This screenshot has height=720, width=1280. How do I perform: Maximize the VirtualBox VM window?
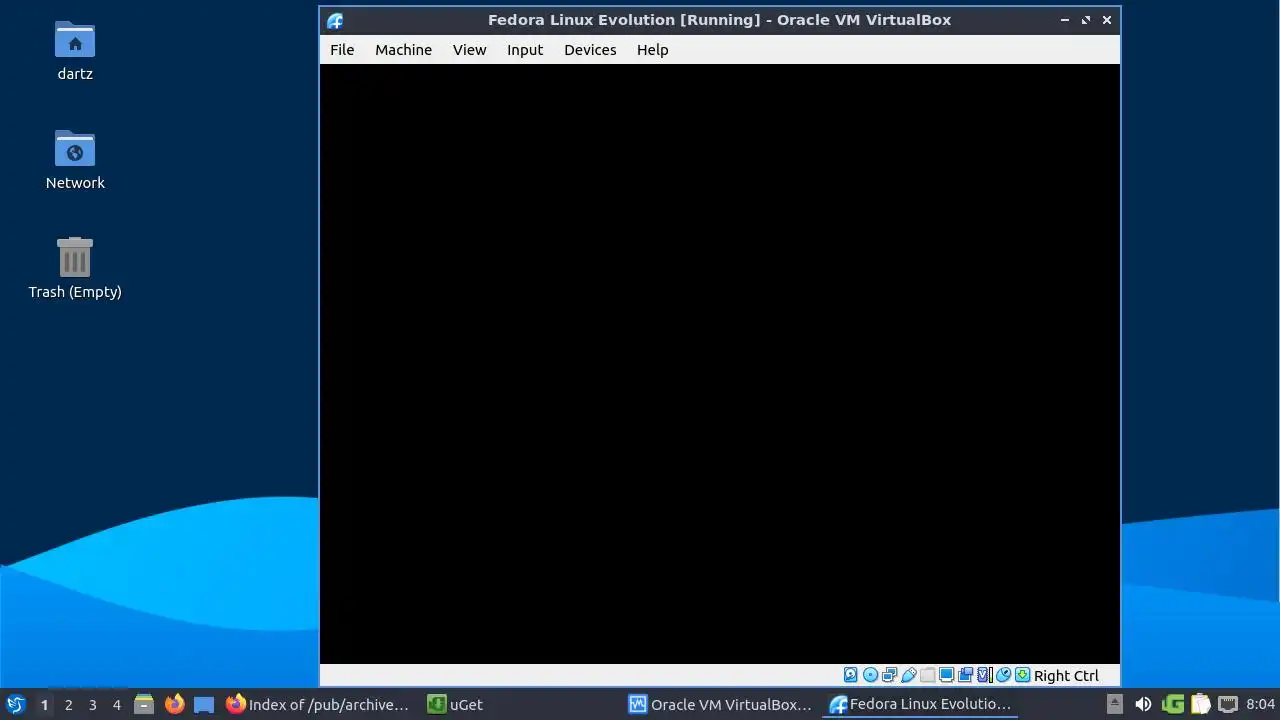1086,20
